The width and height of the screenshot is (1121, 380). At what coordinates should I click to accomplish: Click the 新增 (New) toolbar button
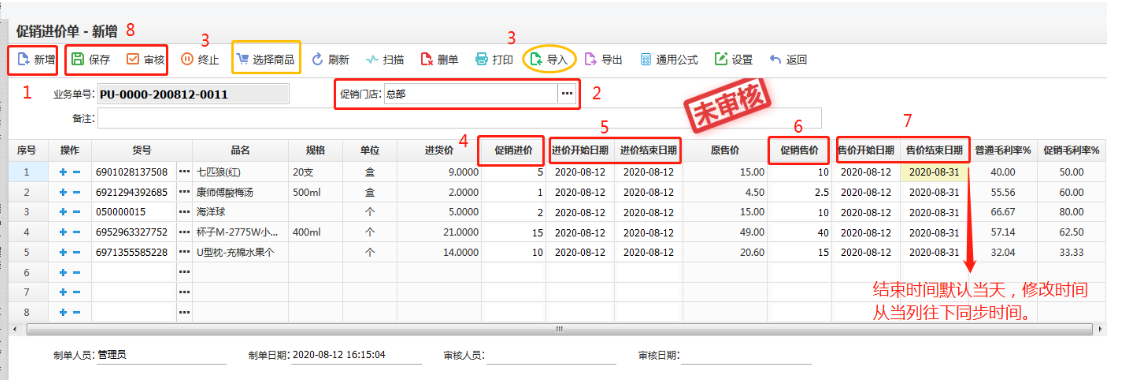35,60
